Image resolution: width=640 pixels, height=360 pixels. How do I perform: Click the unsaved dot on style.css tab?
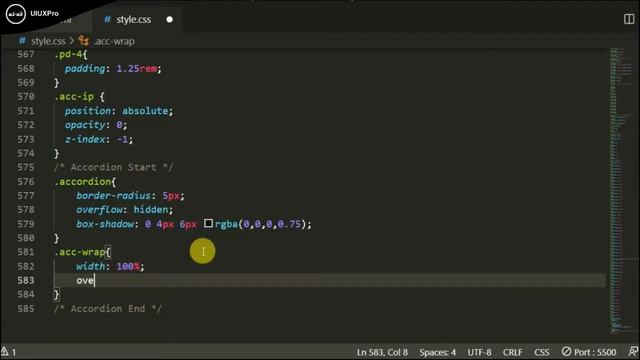(x=169, y=20)
